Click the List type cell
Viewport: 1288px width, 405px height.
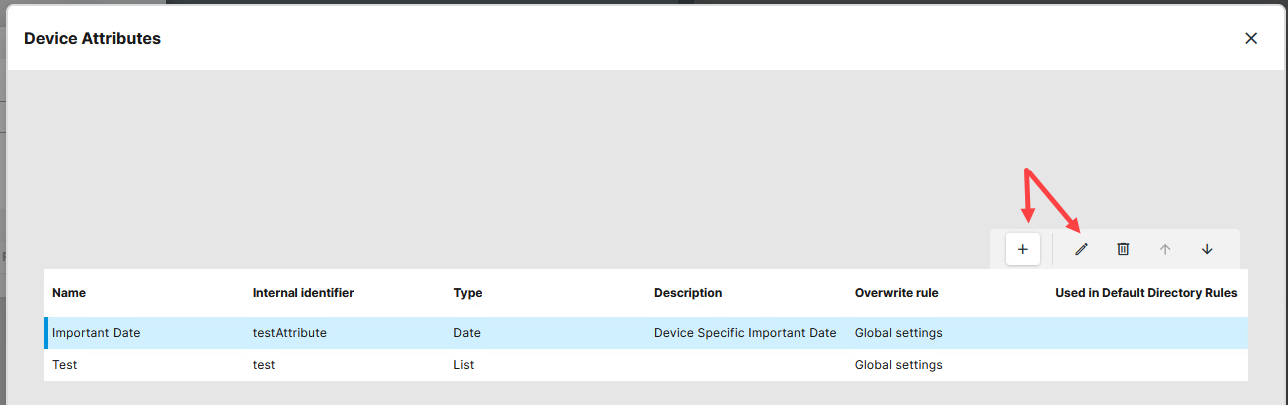pyautogui.click(x=464, y=365)
